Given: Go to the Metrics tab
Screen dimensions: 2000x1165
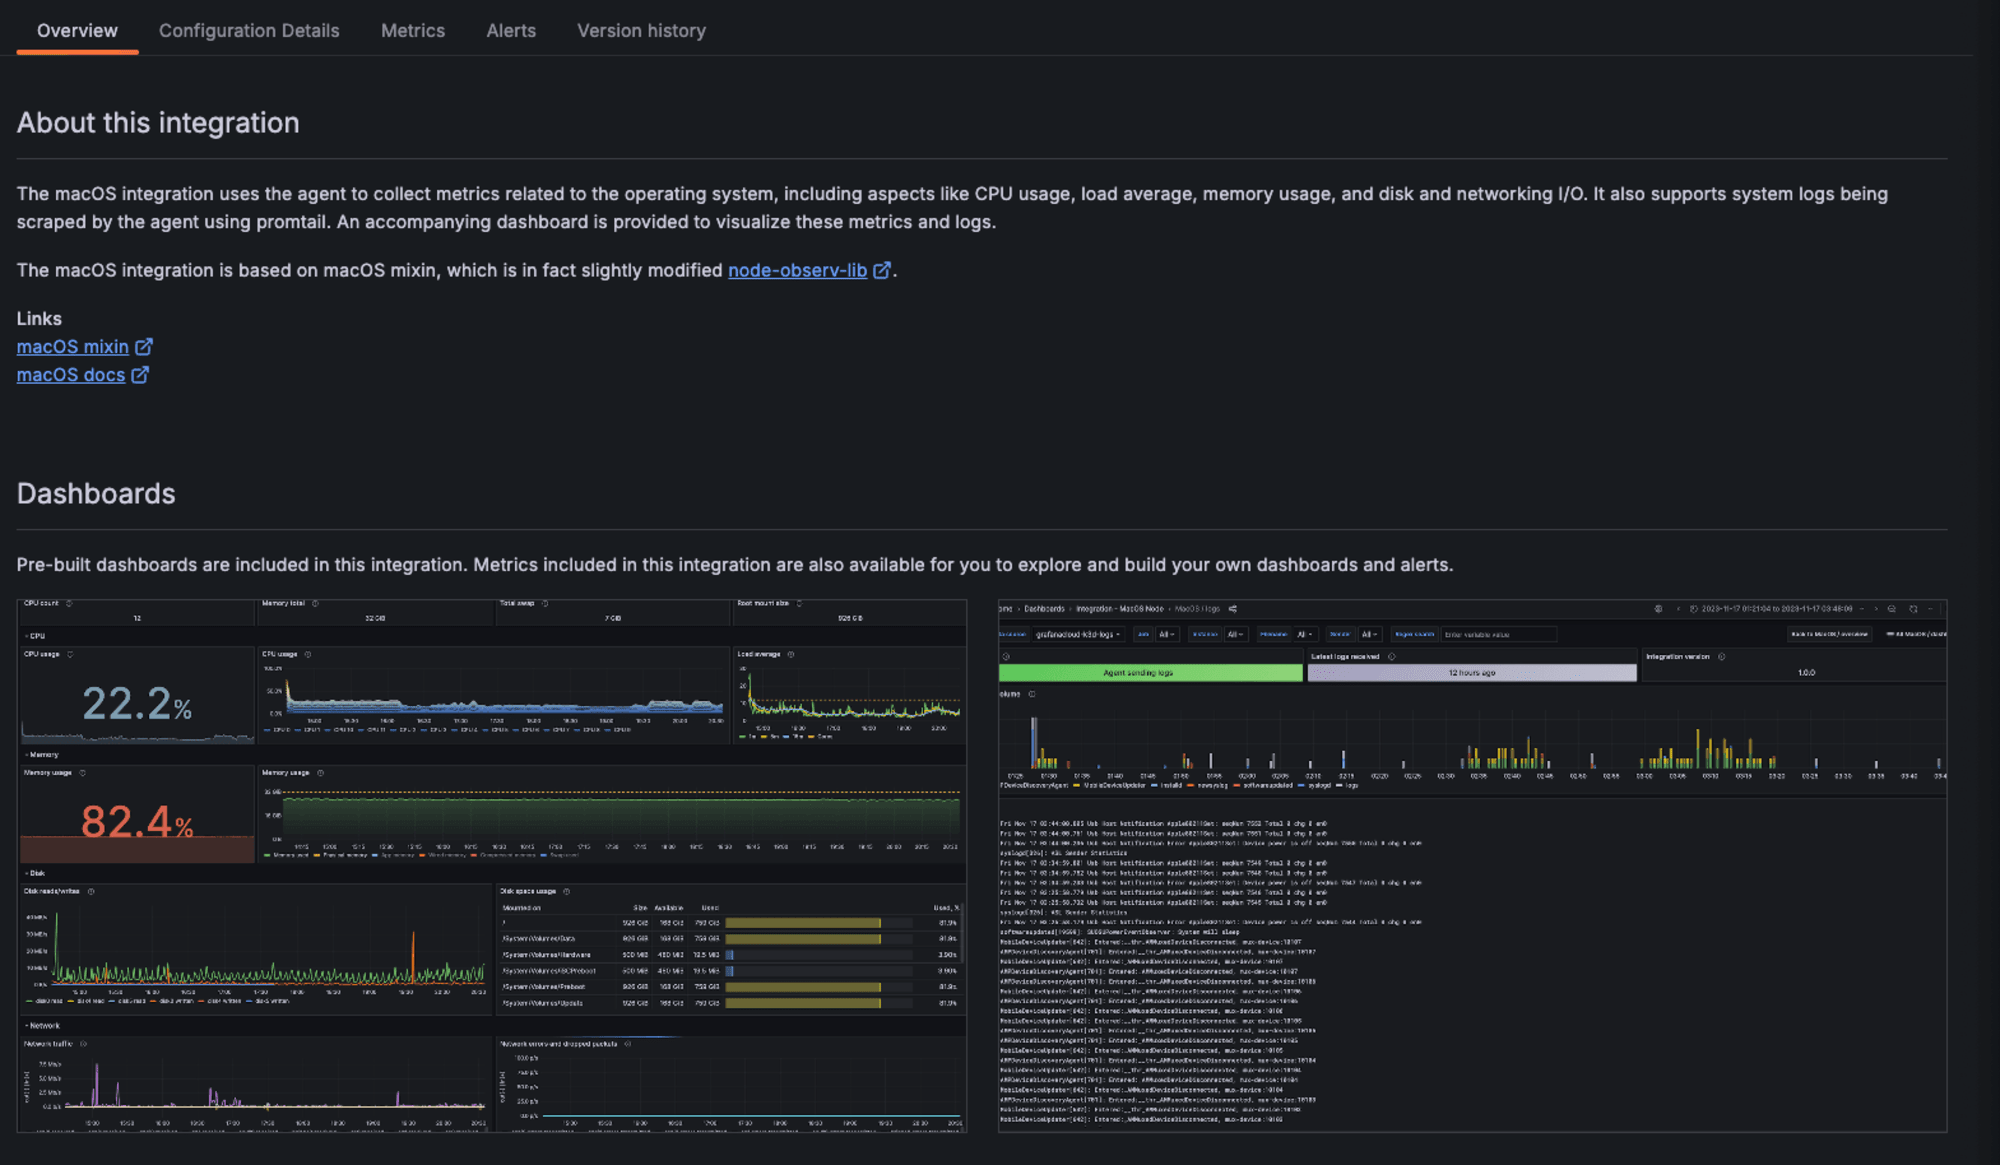Looking at the screenshot, I should tap(413, 30).
